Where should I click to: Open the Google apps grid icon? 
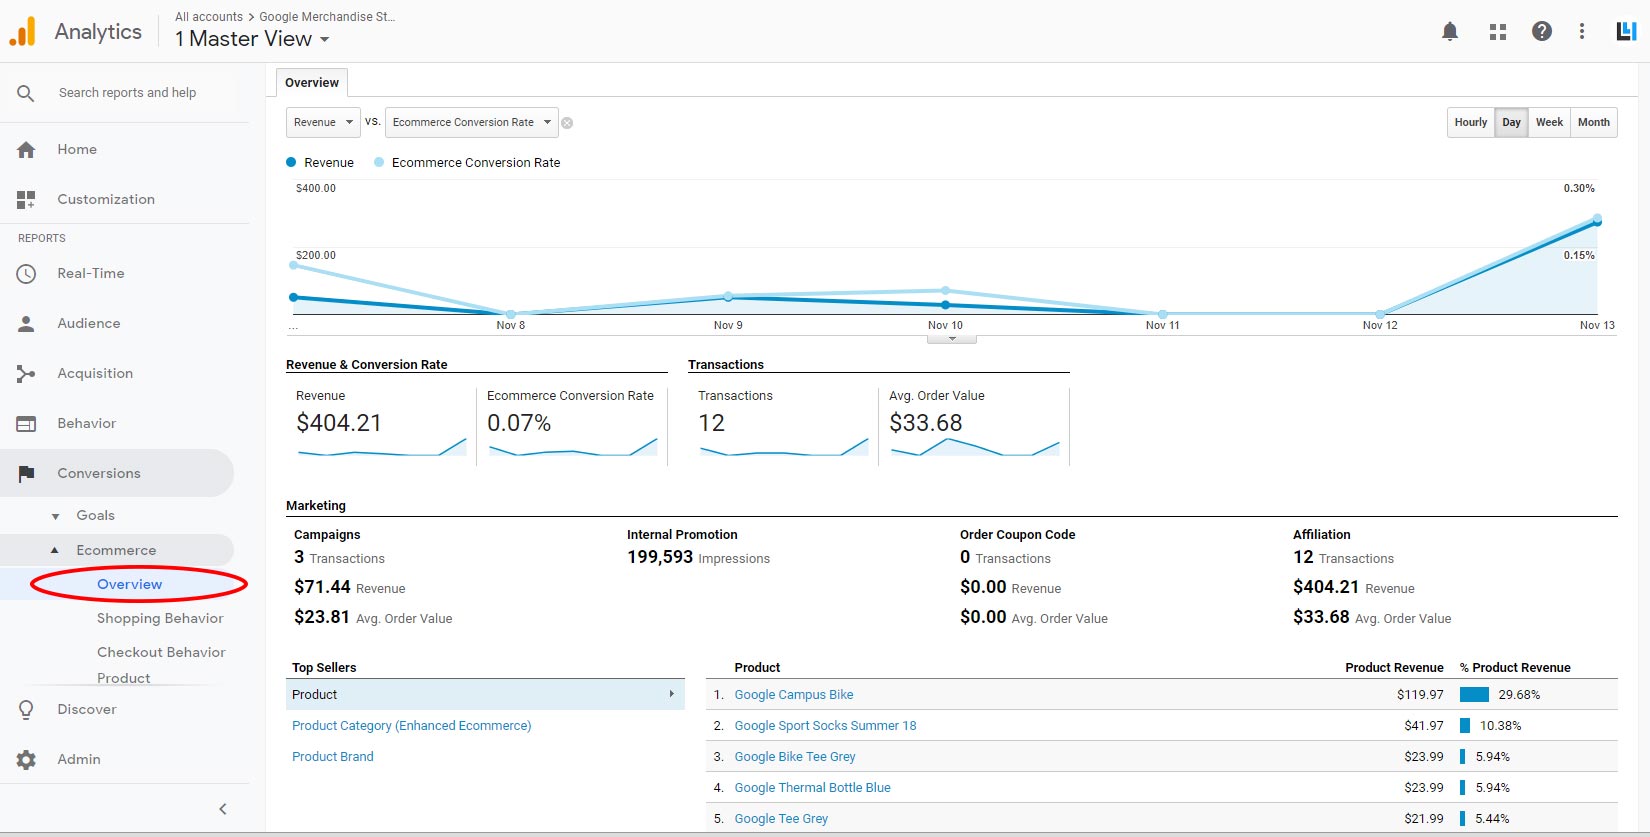tap(1497, 32)
